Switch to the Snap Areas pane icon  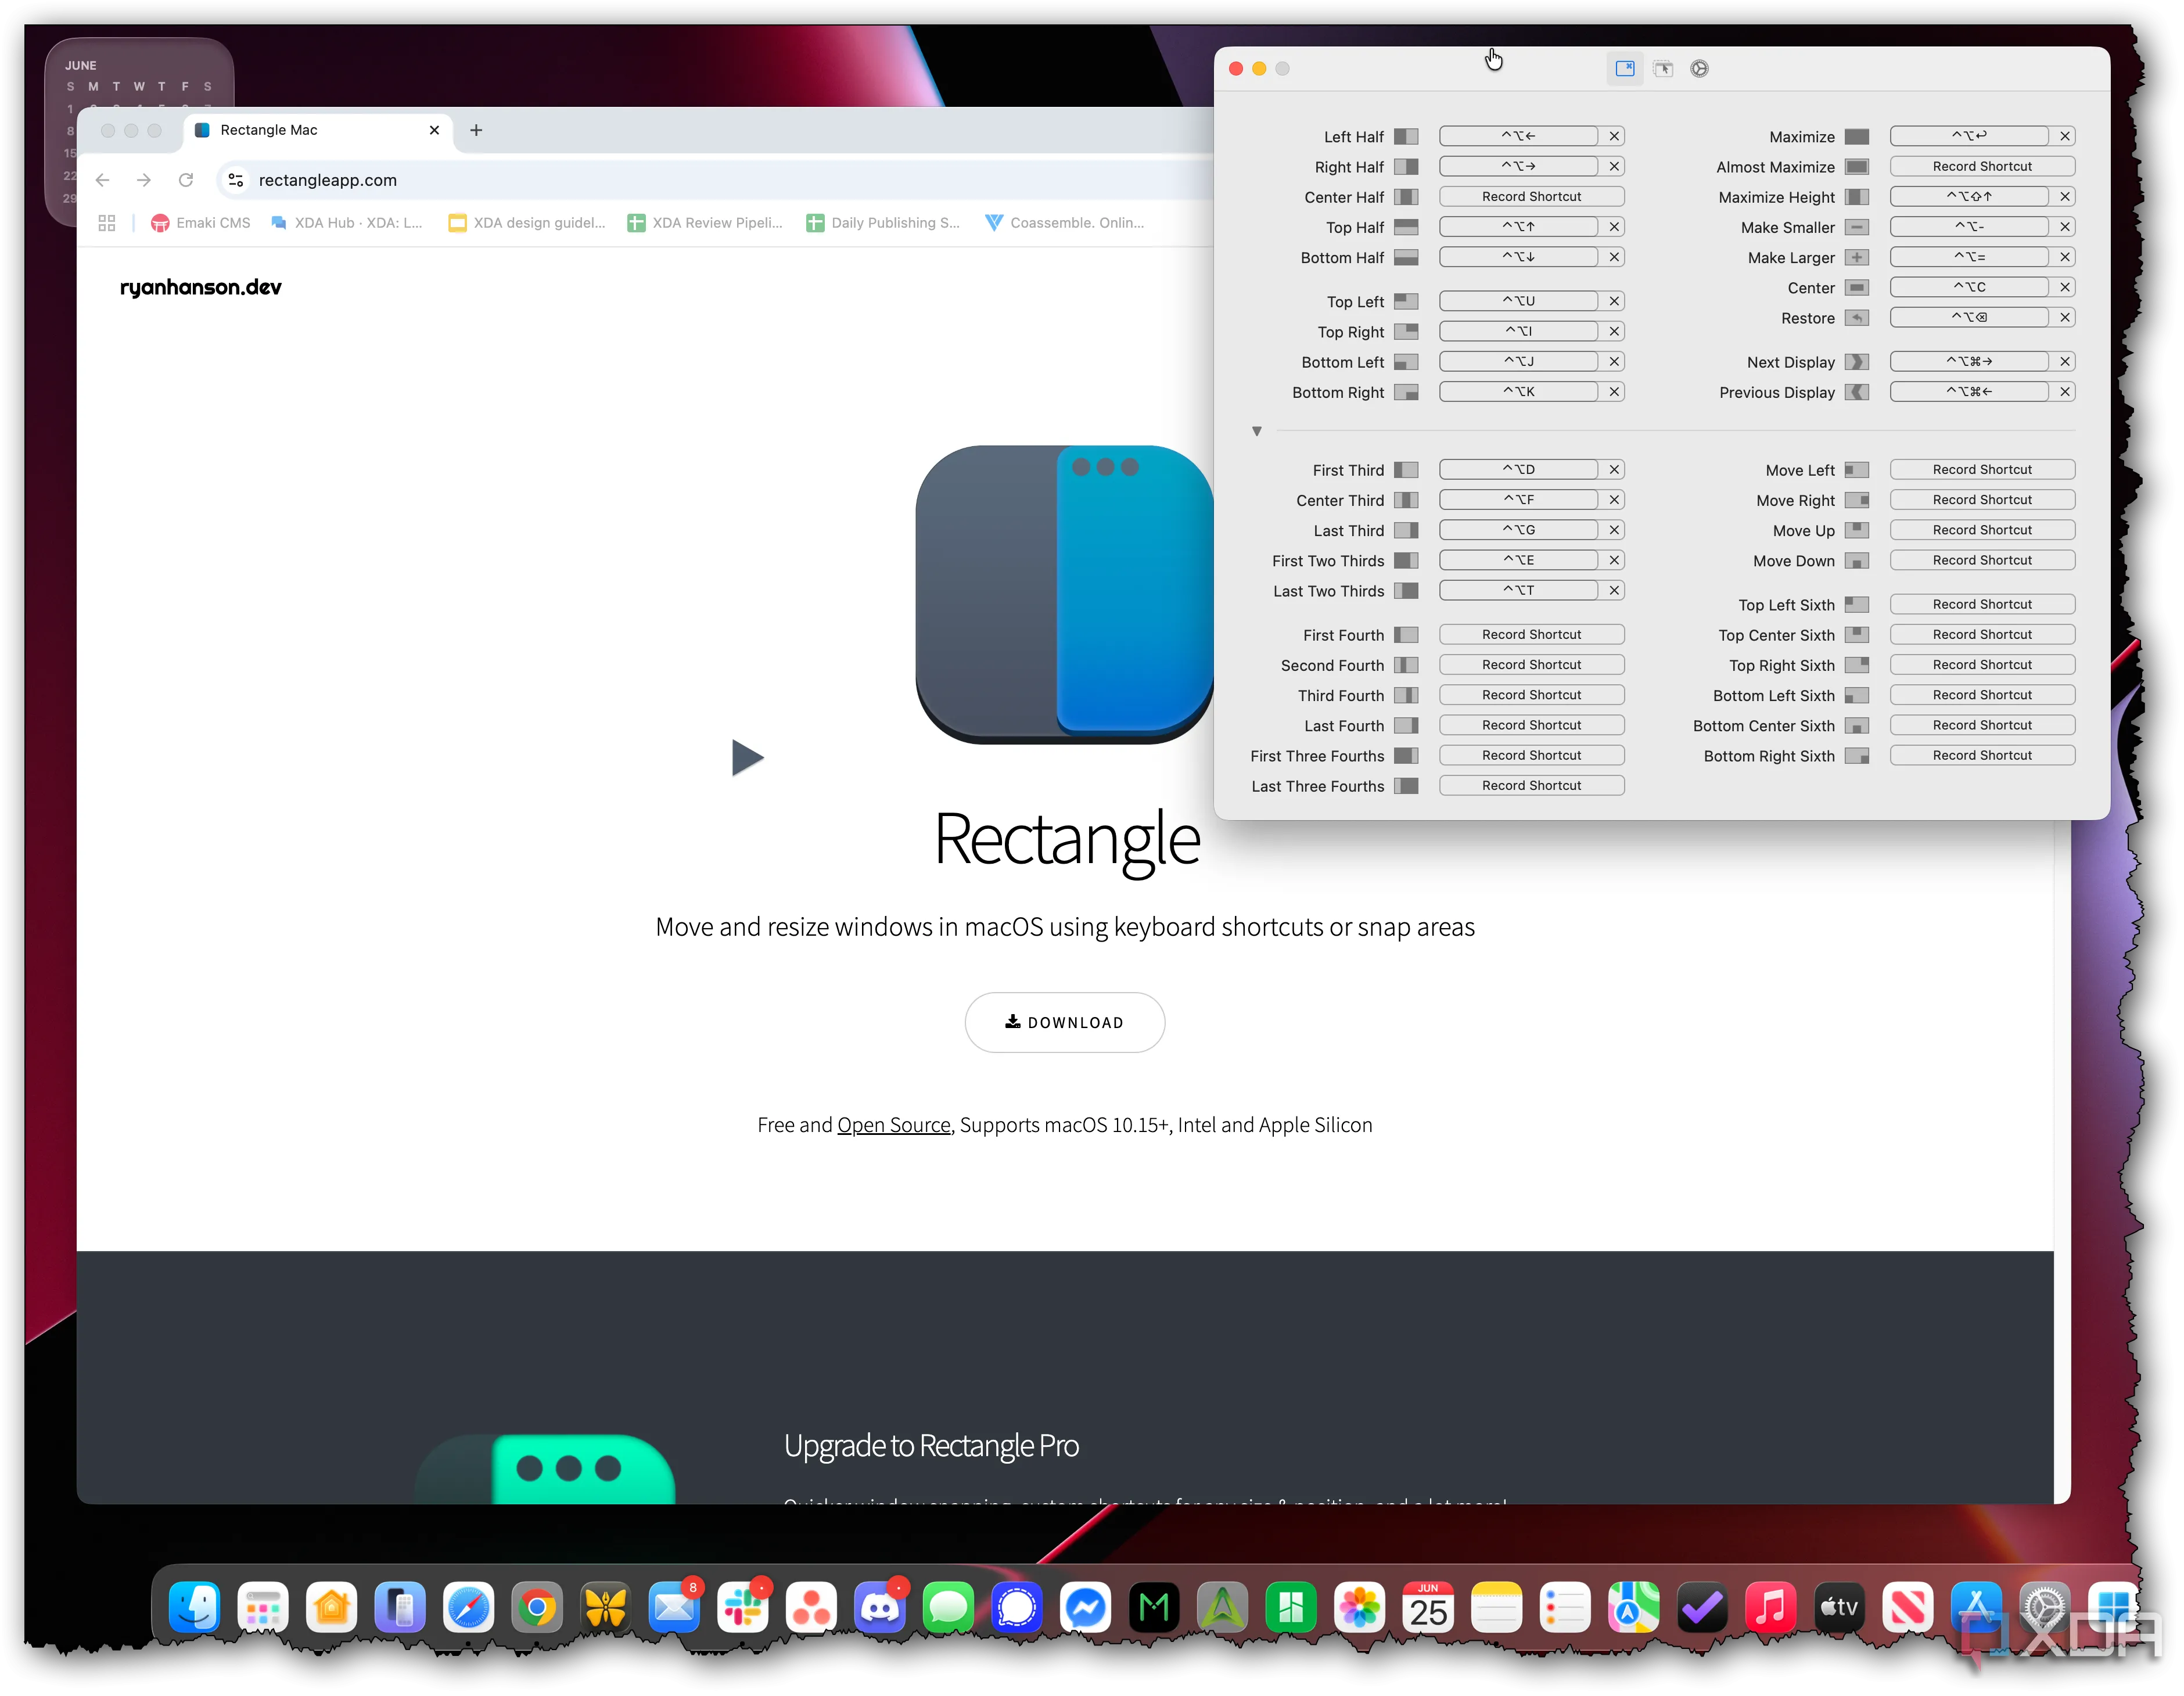click(1663, 68)
